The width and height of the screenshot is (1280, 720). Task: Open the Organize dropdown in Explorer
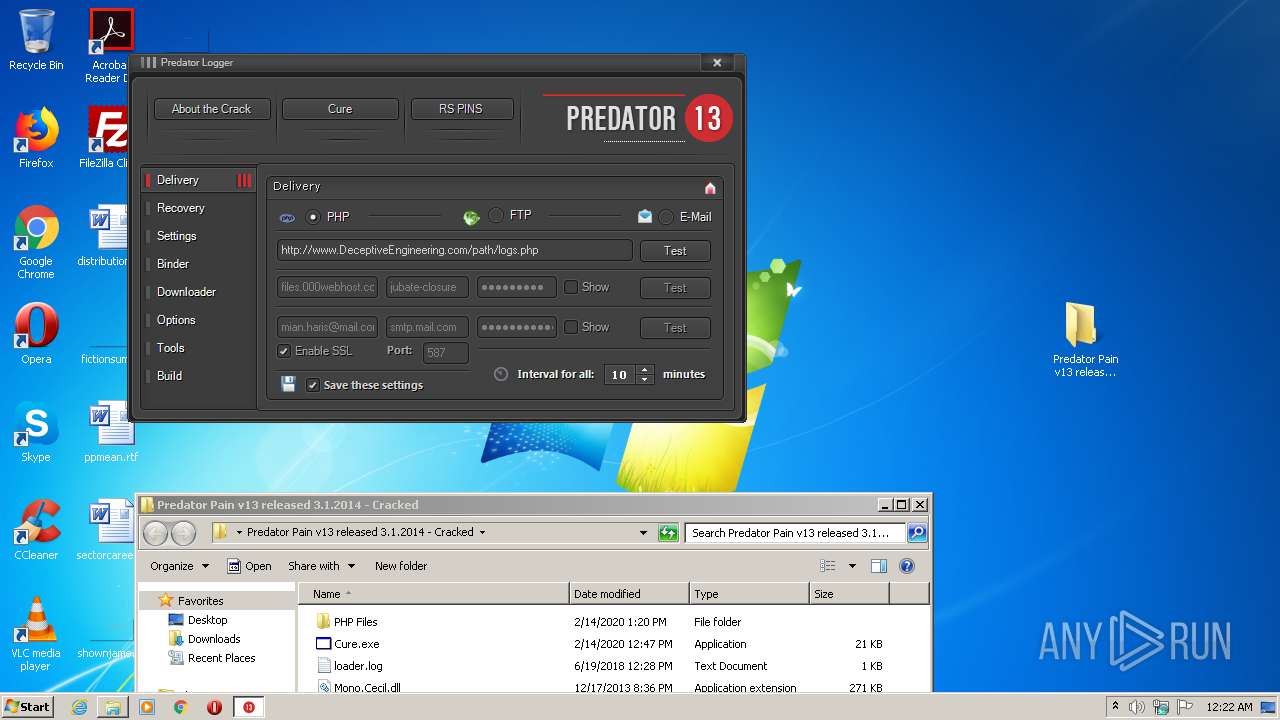click(x=180, y=566)
